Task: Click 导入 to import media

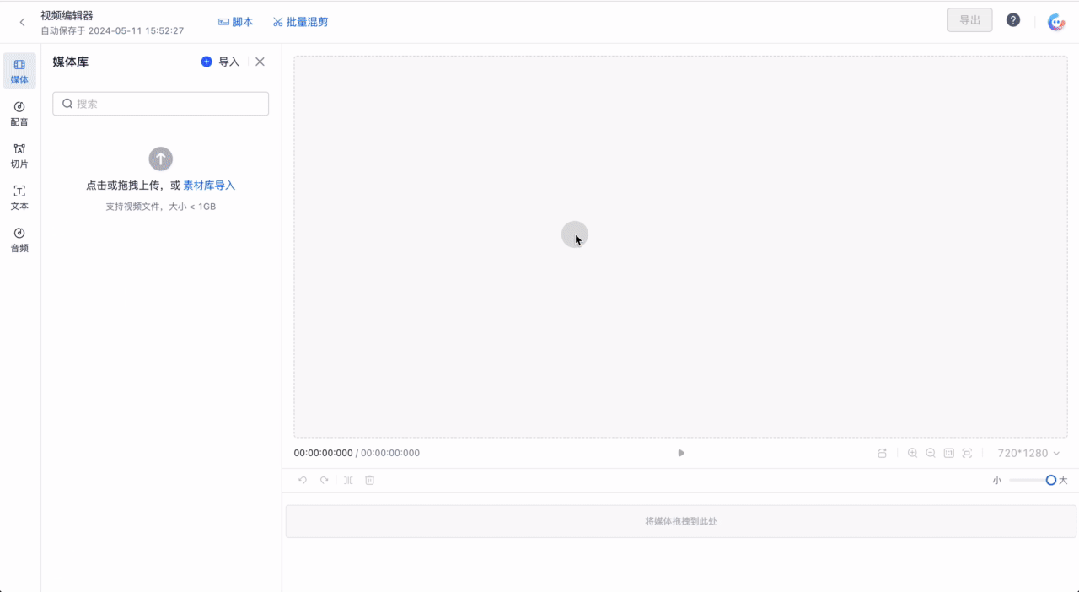Action: click(x=220, y=62)
